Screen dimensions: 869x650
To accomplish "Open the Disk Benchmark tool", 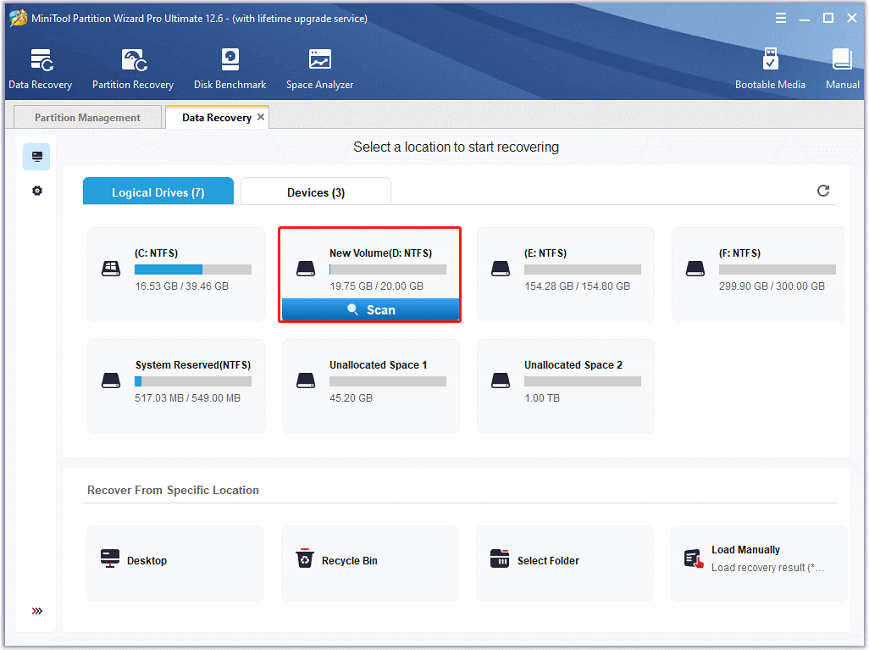I will [230, 69].
